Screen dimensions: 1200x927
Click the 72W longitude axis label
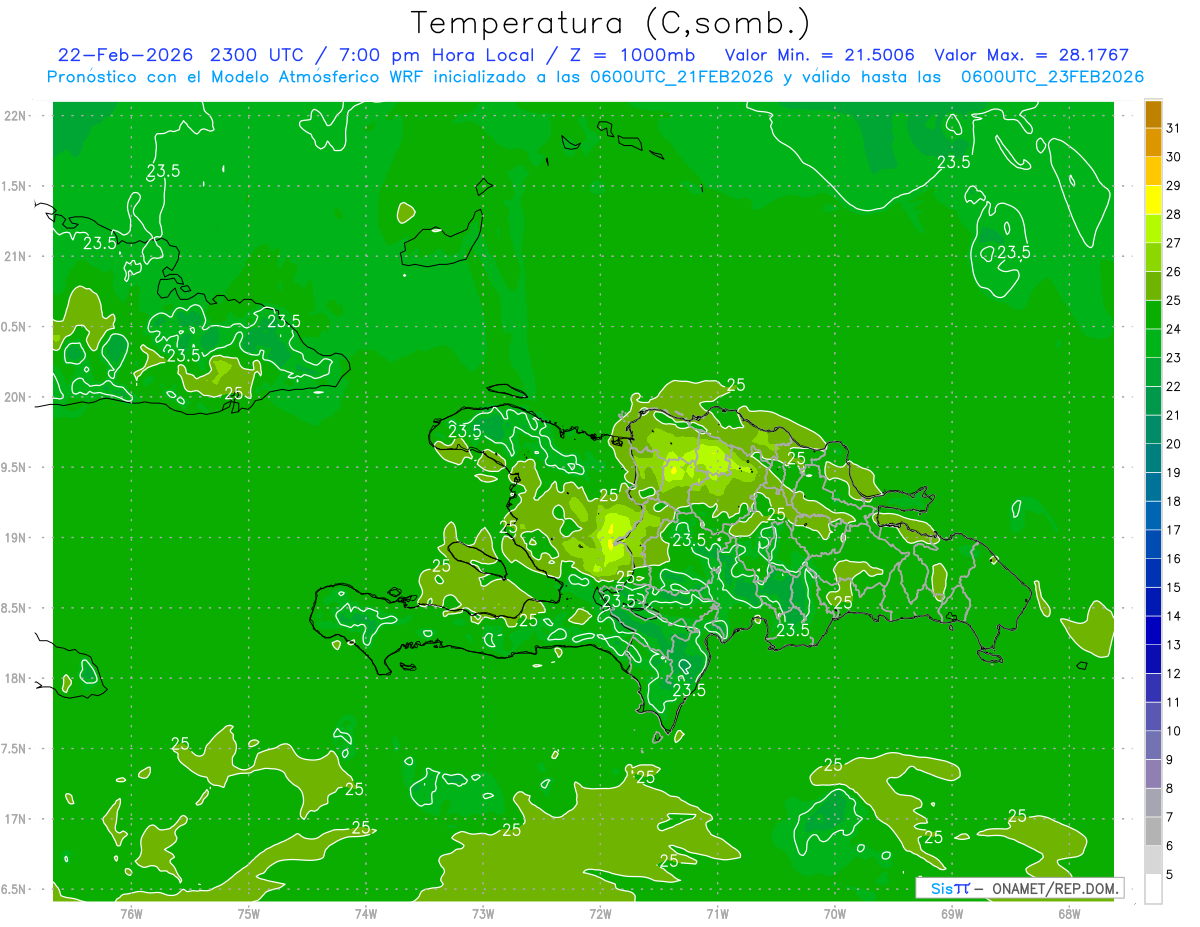pos(600,913)
